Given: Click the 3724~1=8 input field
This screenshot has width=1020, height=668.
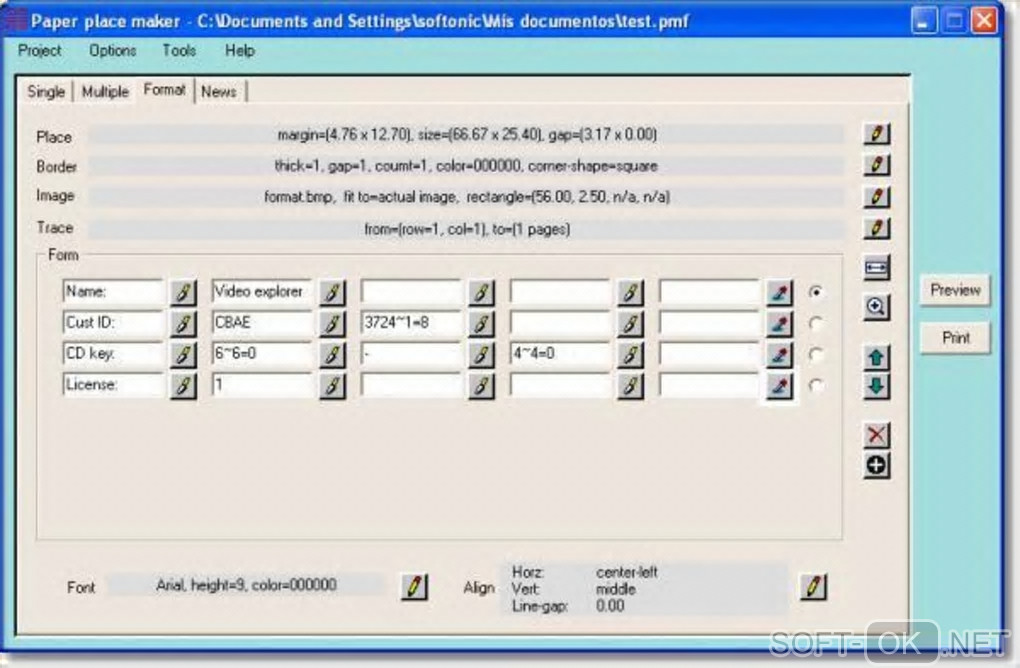Looking at the screenshot, I should (411, 323).
